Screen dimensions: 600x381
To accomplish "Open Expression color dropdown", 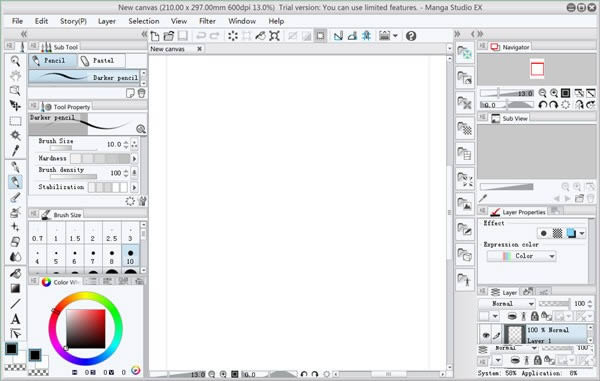I will click(x=522, y=256).
